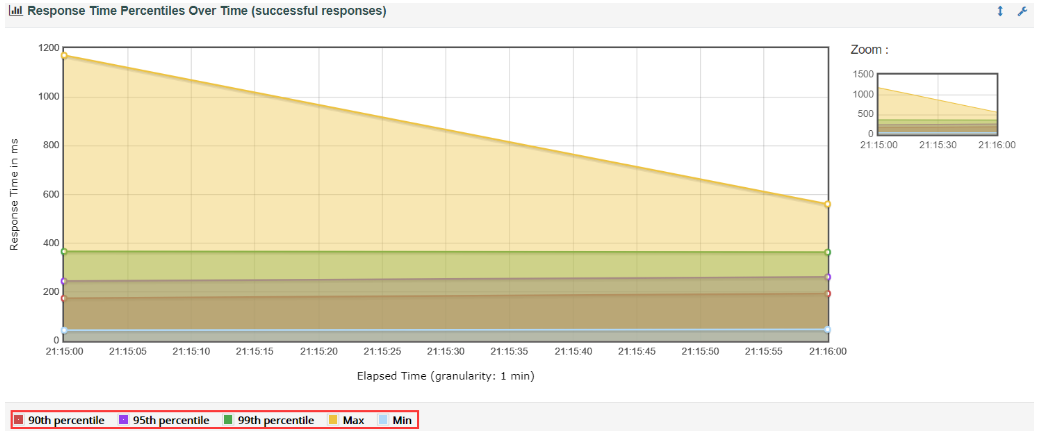
Task: Select the Max data point at 21:16:00
Action: (x=828, y=204)
